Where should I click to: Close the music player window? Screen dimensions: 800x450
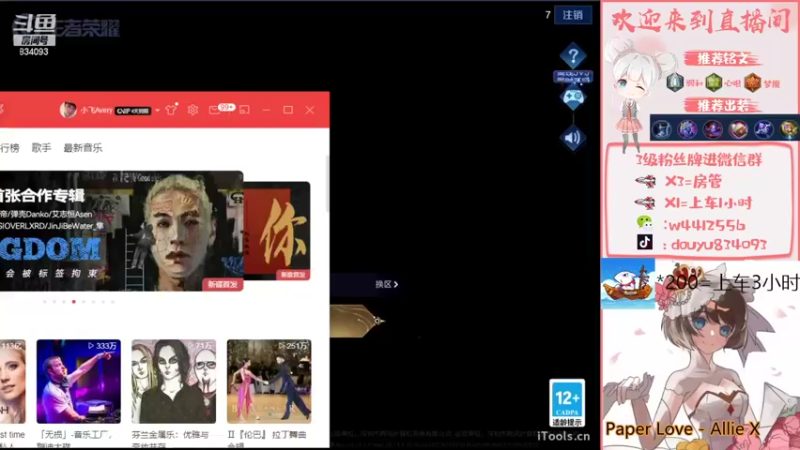click(x=310, y=110)
